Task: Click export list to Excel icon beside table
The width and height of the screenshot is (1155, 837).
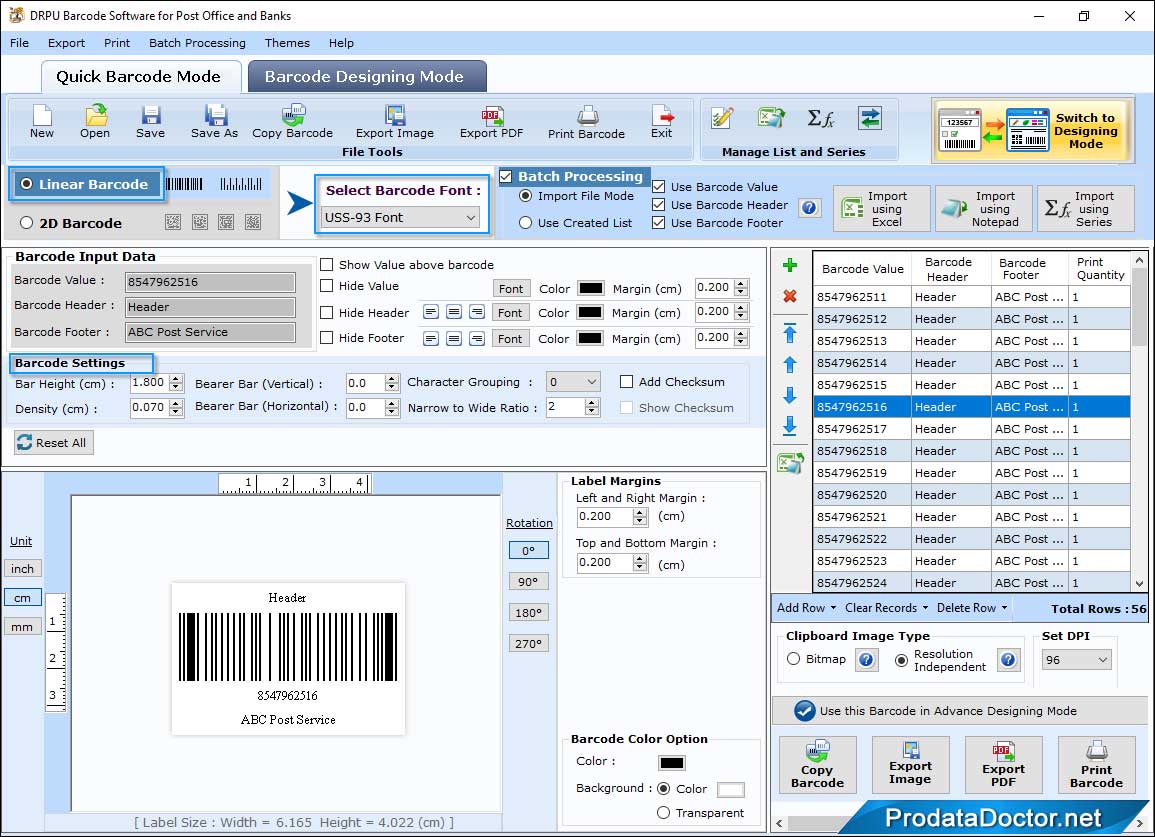Action: (790, 463)
